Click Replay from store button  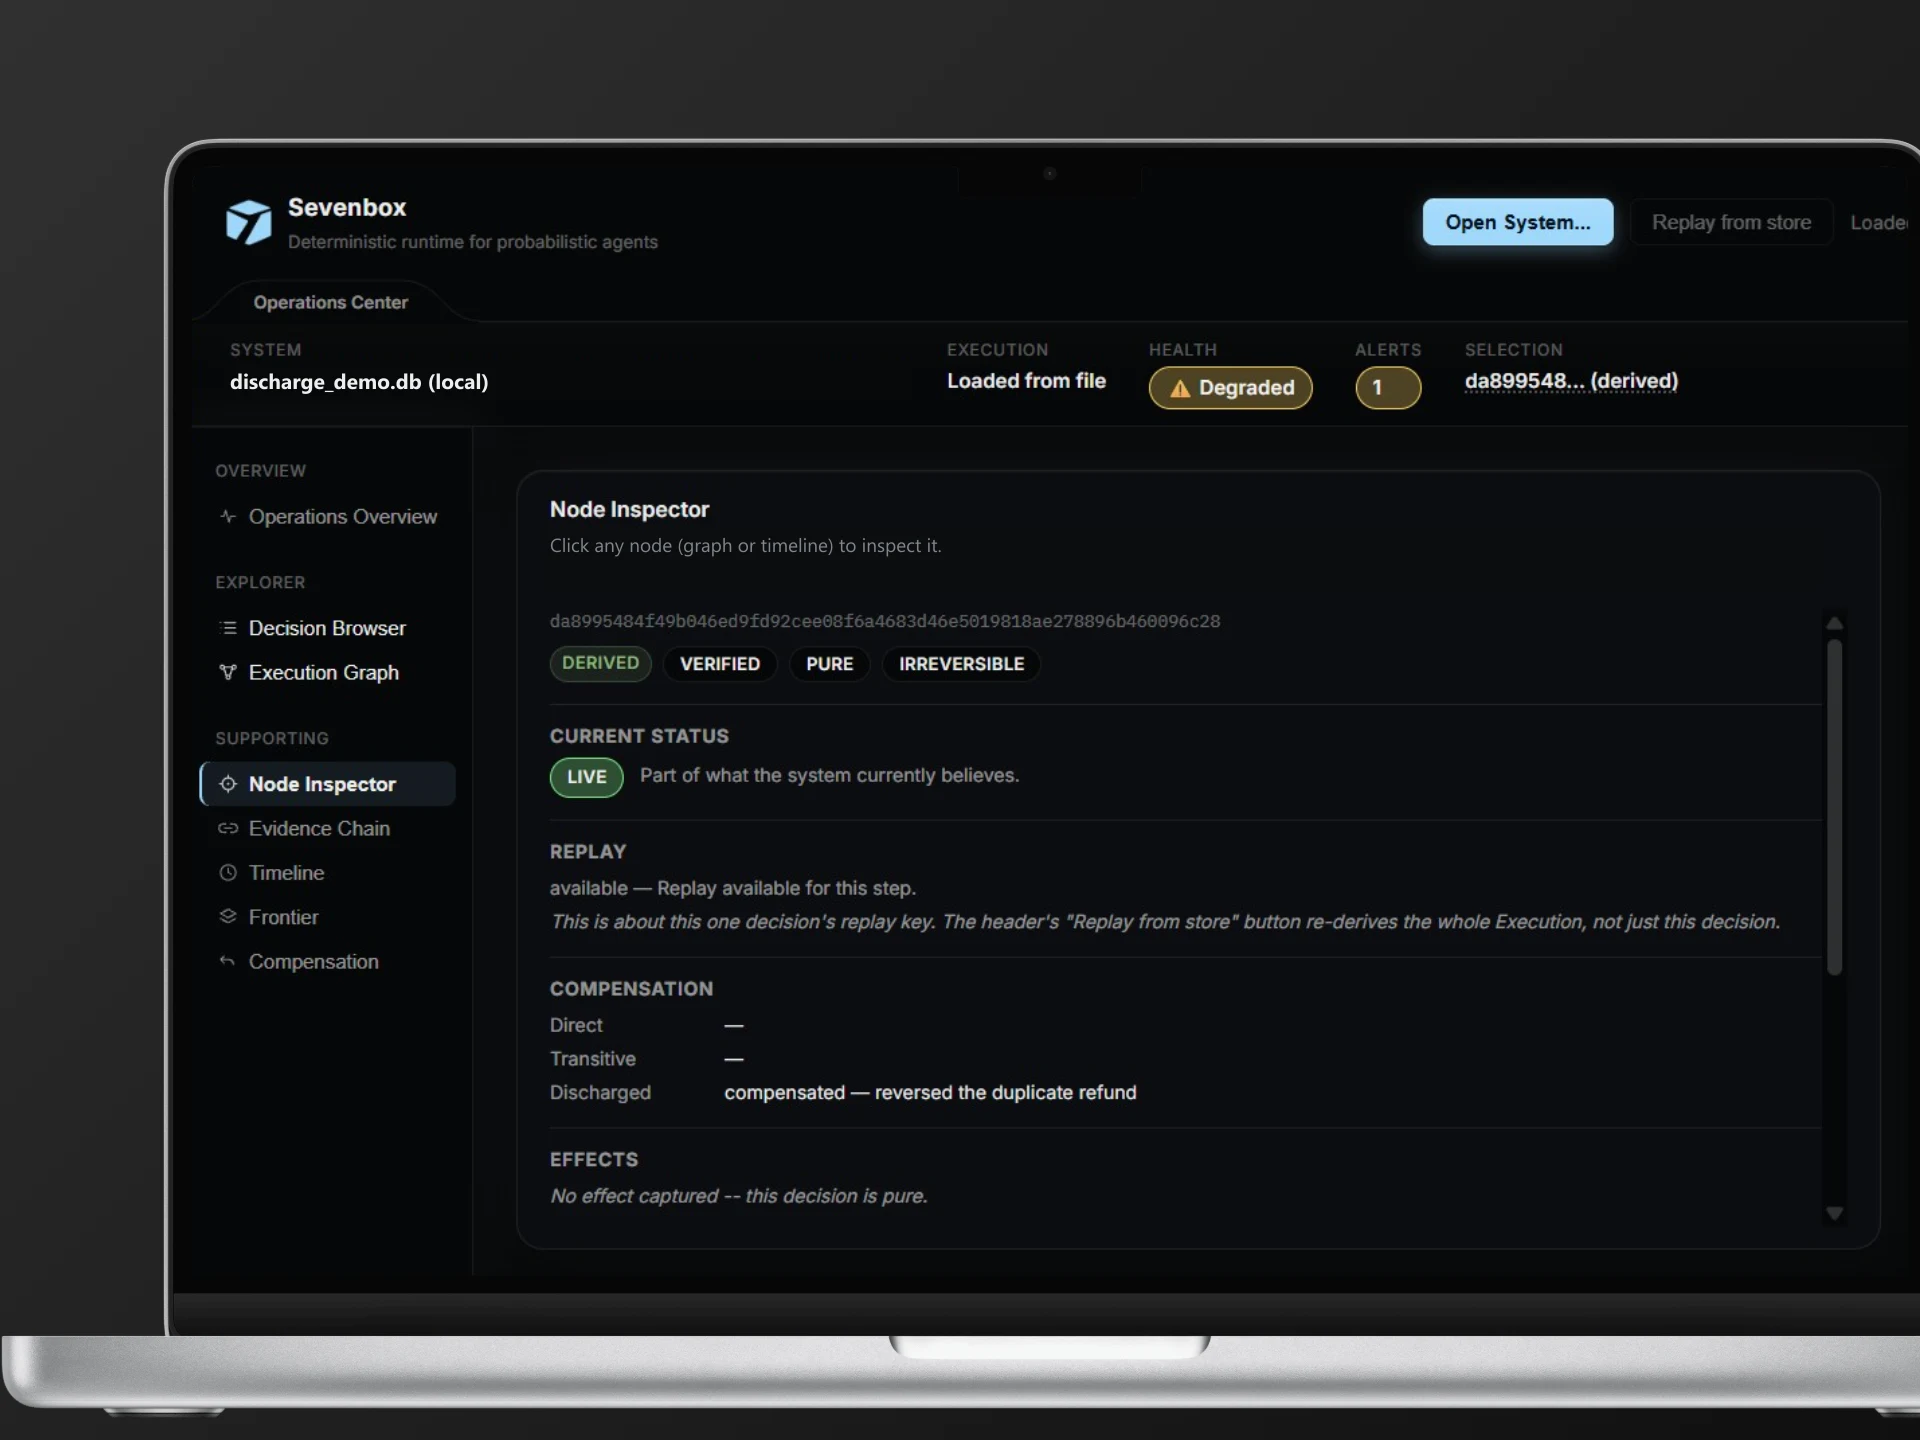coord(1731,222)
